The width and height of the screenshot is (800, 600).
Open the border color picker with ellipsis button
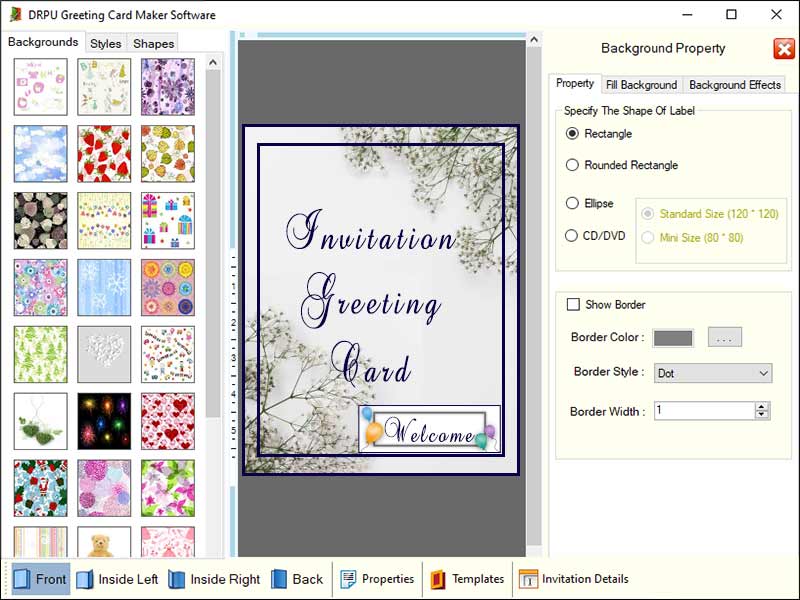[724, 337]
